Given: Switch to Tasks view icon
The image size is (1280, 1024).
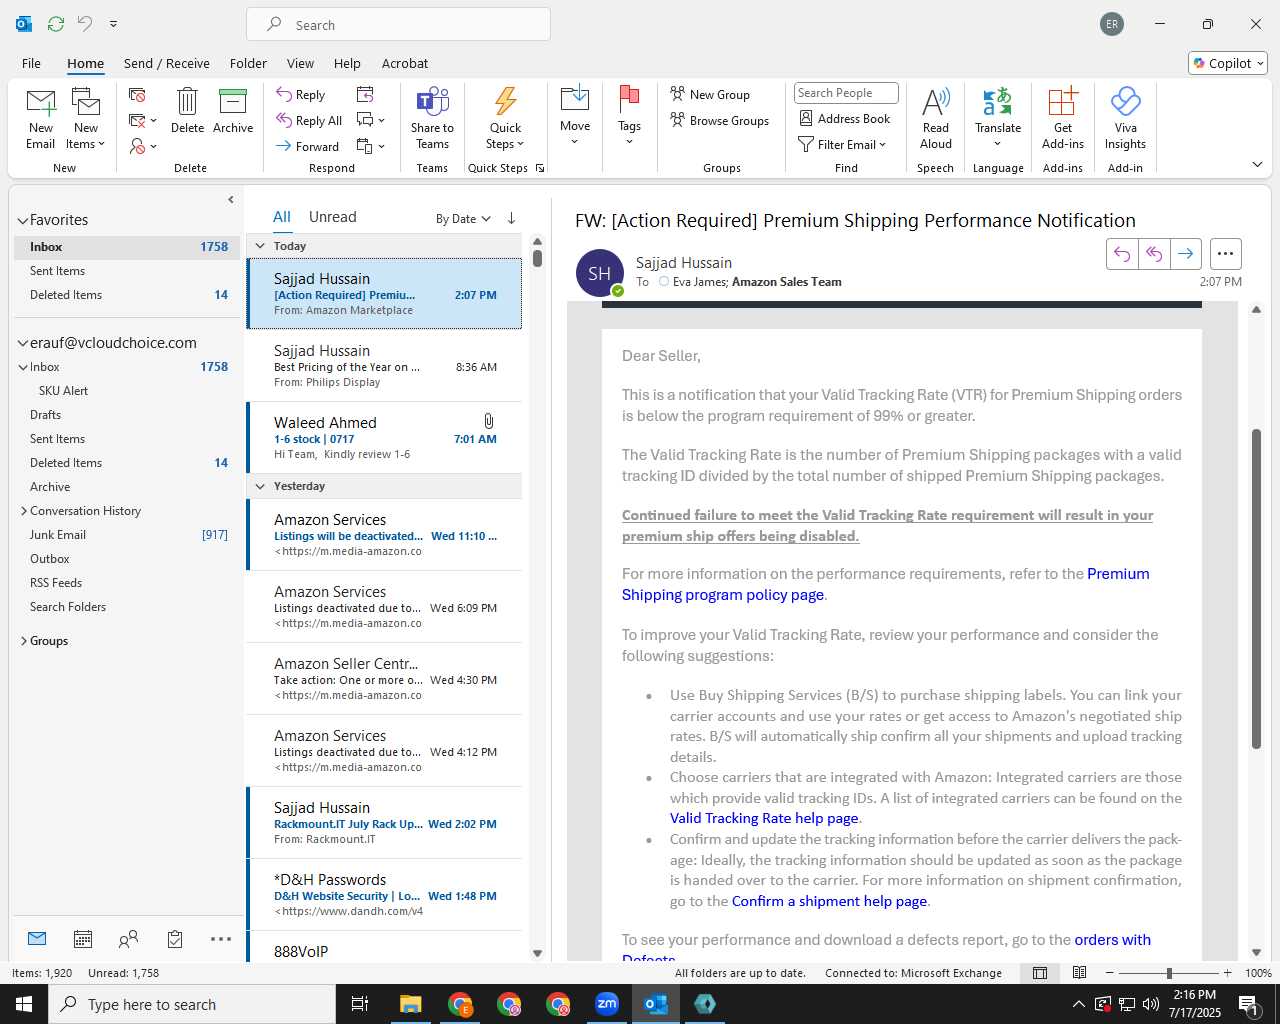Looking at the screenshot, I should (x=175, y=939).
